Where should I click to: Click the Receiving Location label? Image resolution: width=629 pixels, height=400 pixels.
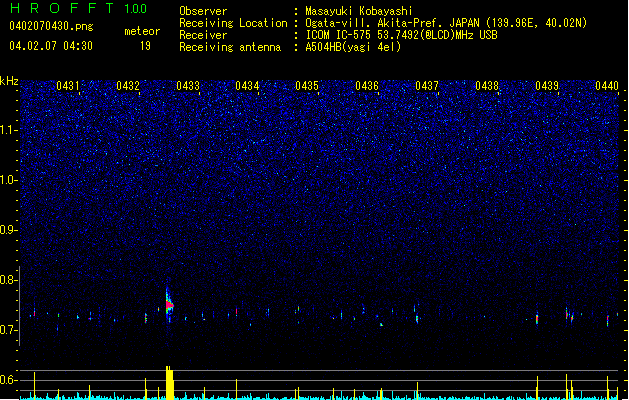pos(233,23)
